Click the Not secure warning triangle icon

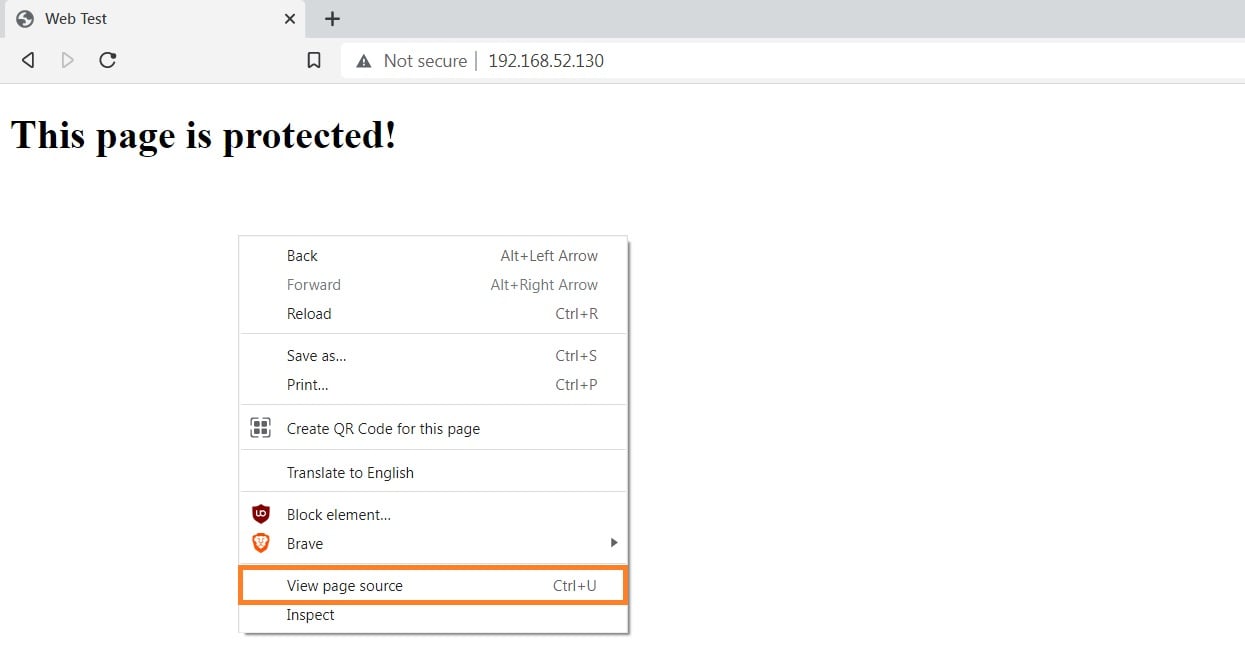point(364,61)
